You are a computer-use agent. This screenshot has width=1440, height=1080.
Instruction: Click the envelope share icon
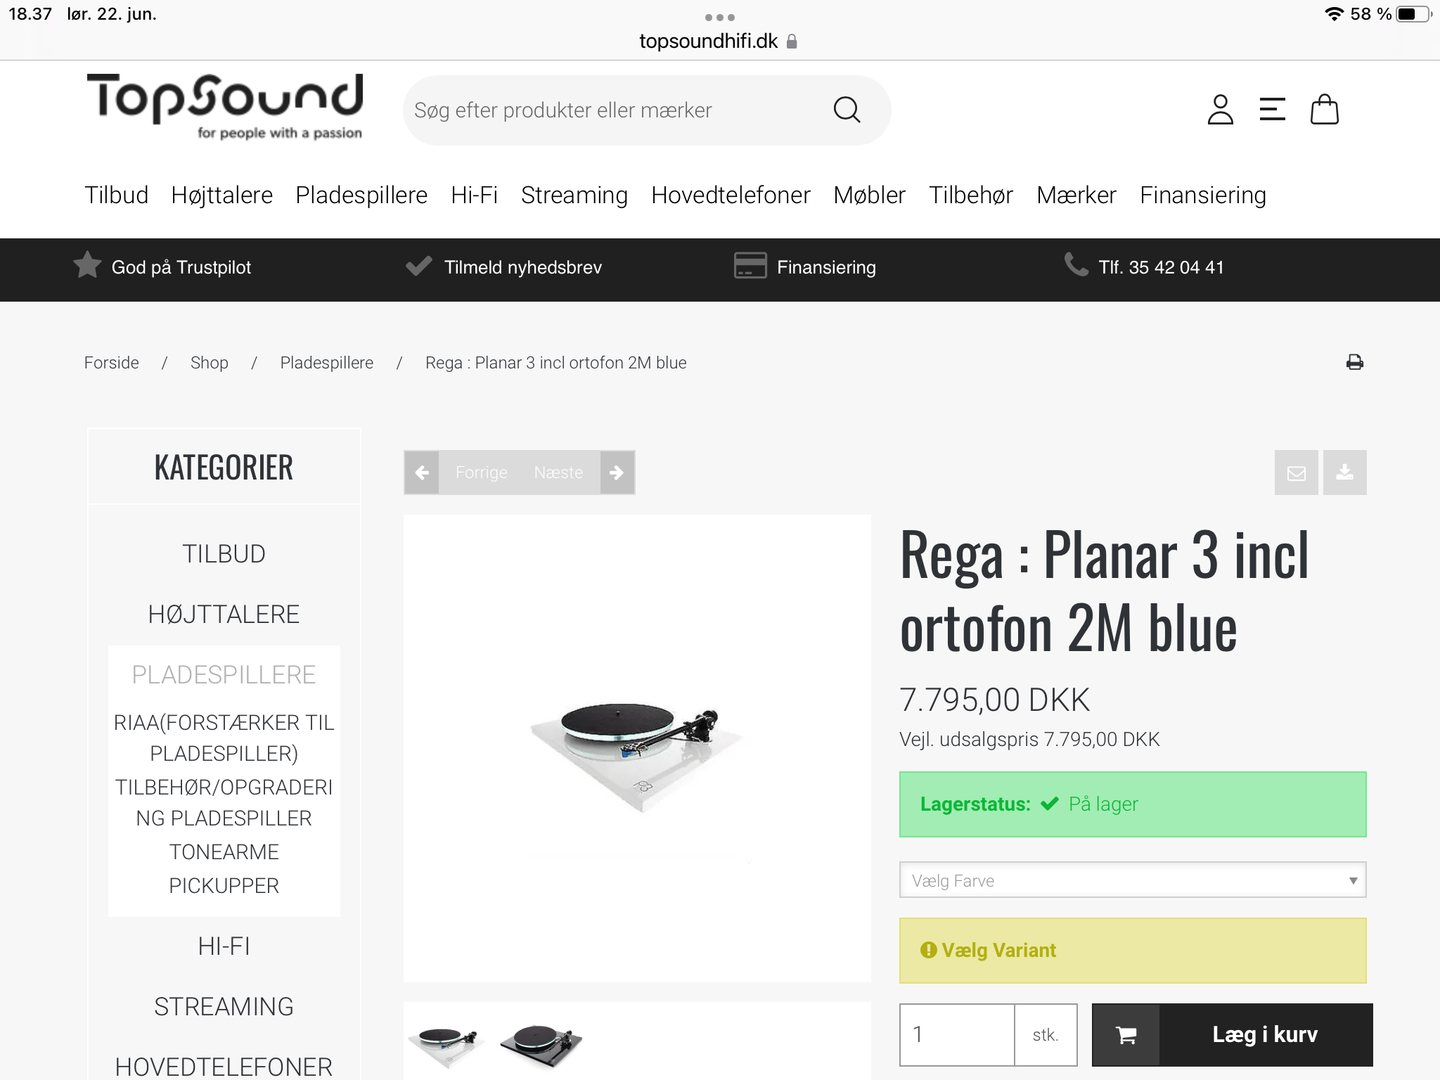click(x=1296, y=473)
